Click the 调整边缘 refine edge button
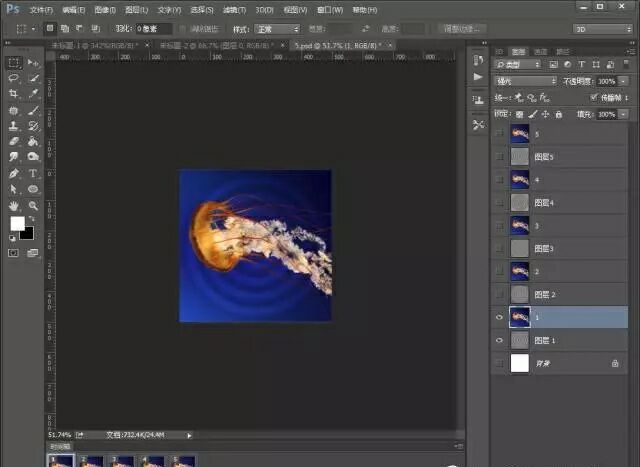The image size is (640, 467). click(x=463, y=29)
